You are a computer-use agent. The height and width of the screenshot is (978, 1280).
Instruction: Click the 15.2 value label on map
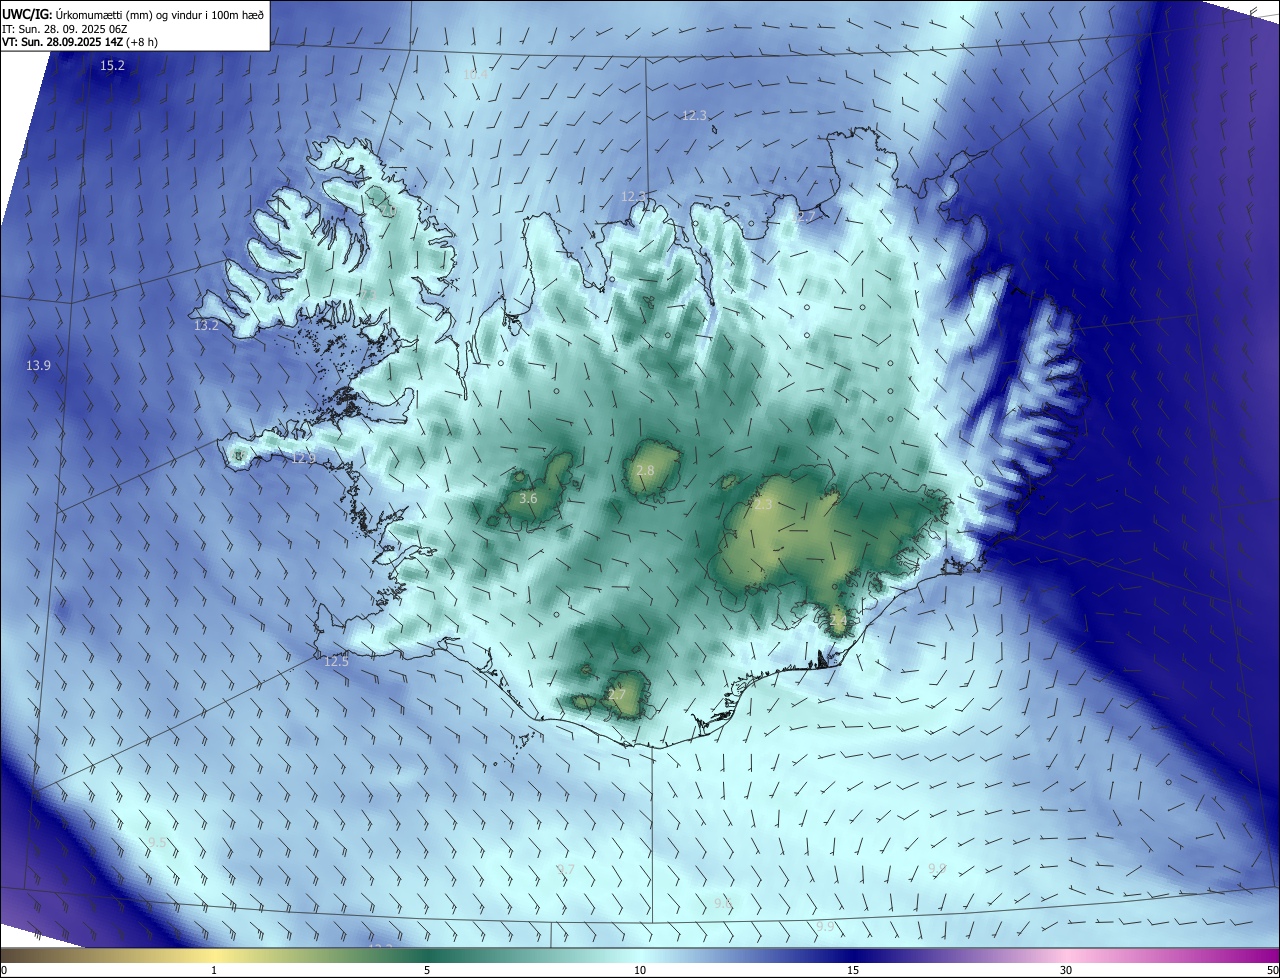113,66
